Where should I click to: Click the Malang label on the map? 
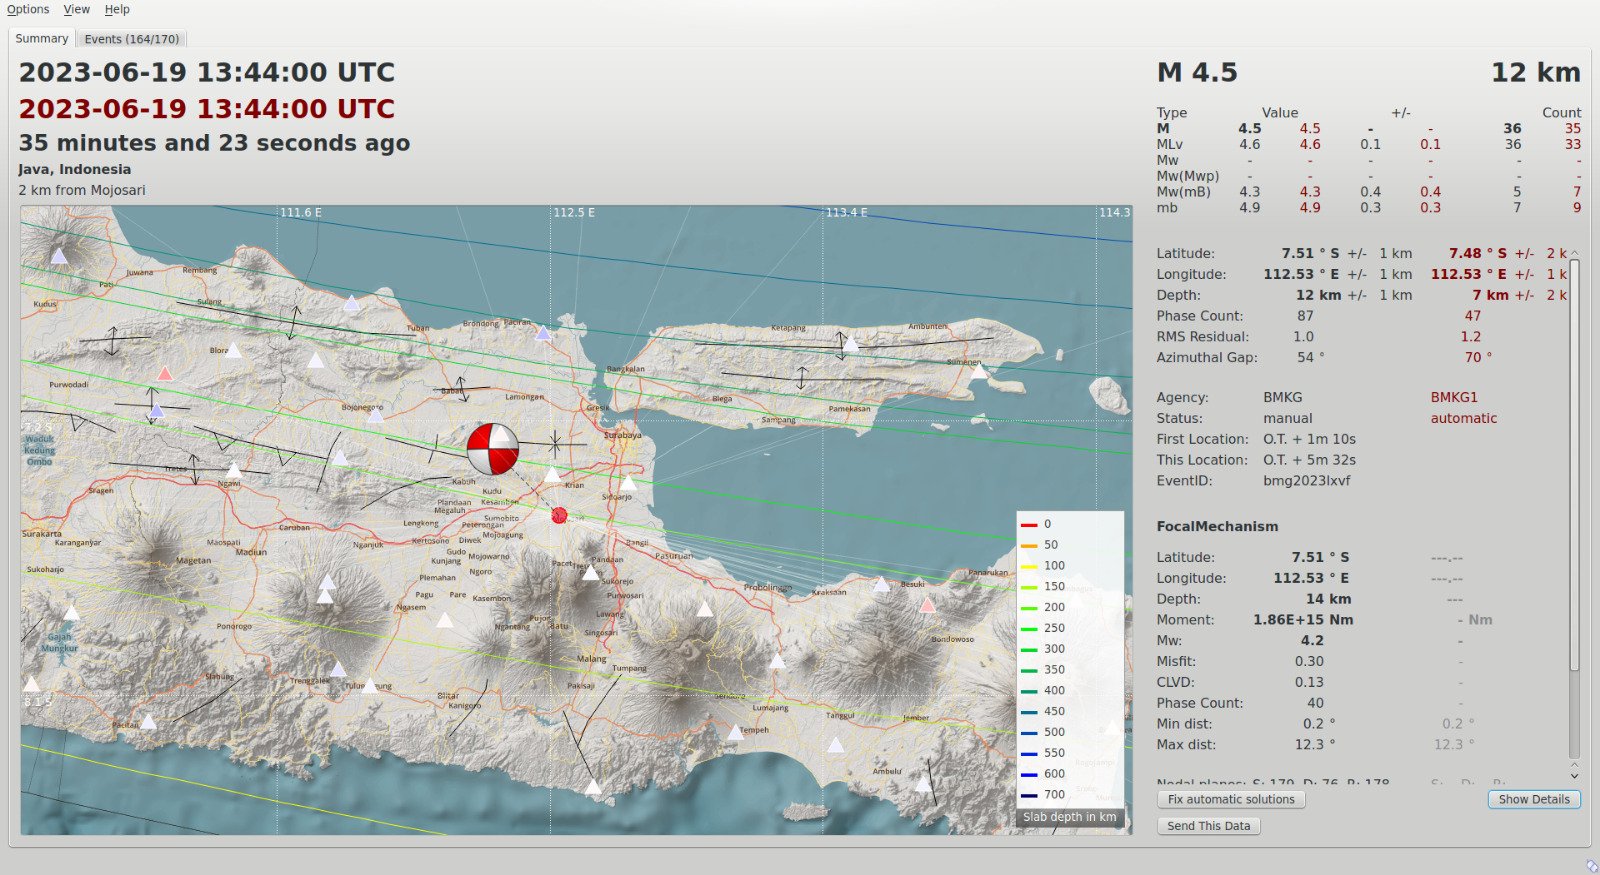tap(591, 659)
